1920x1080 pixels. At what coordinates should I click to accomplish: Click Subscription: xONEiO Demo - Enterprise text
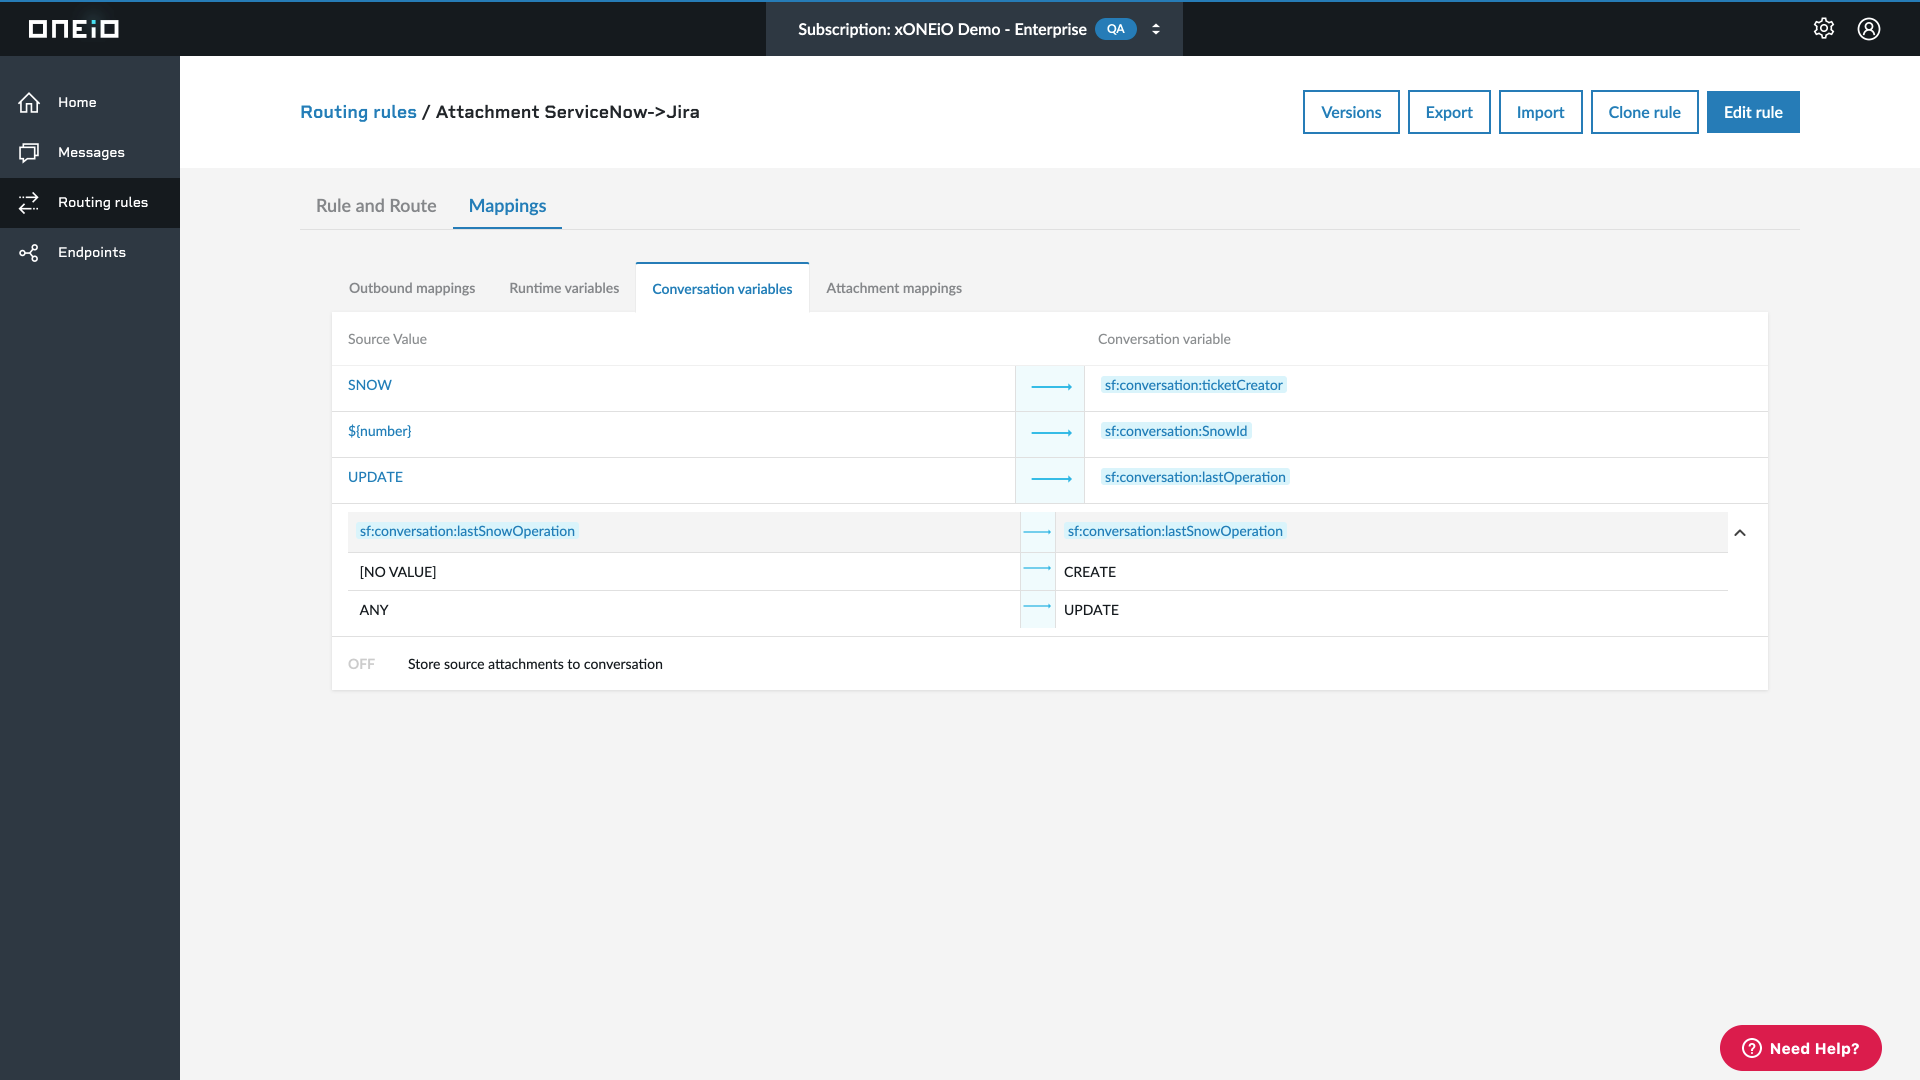click(x=942, y=29)
